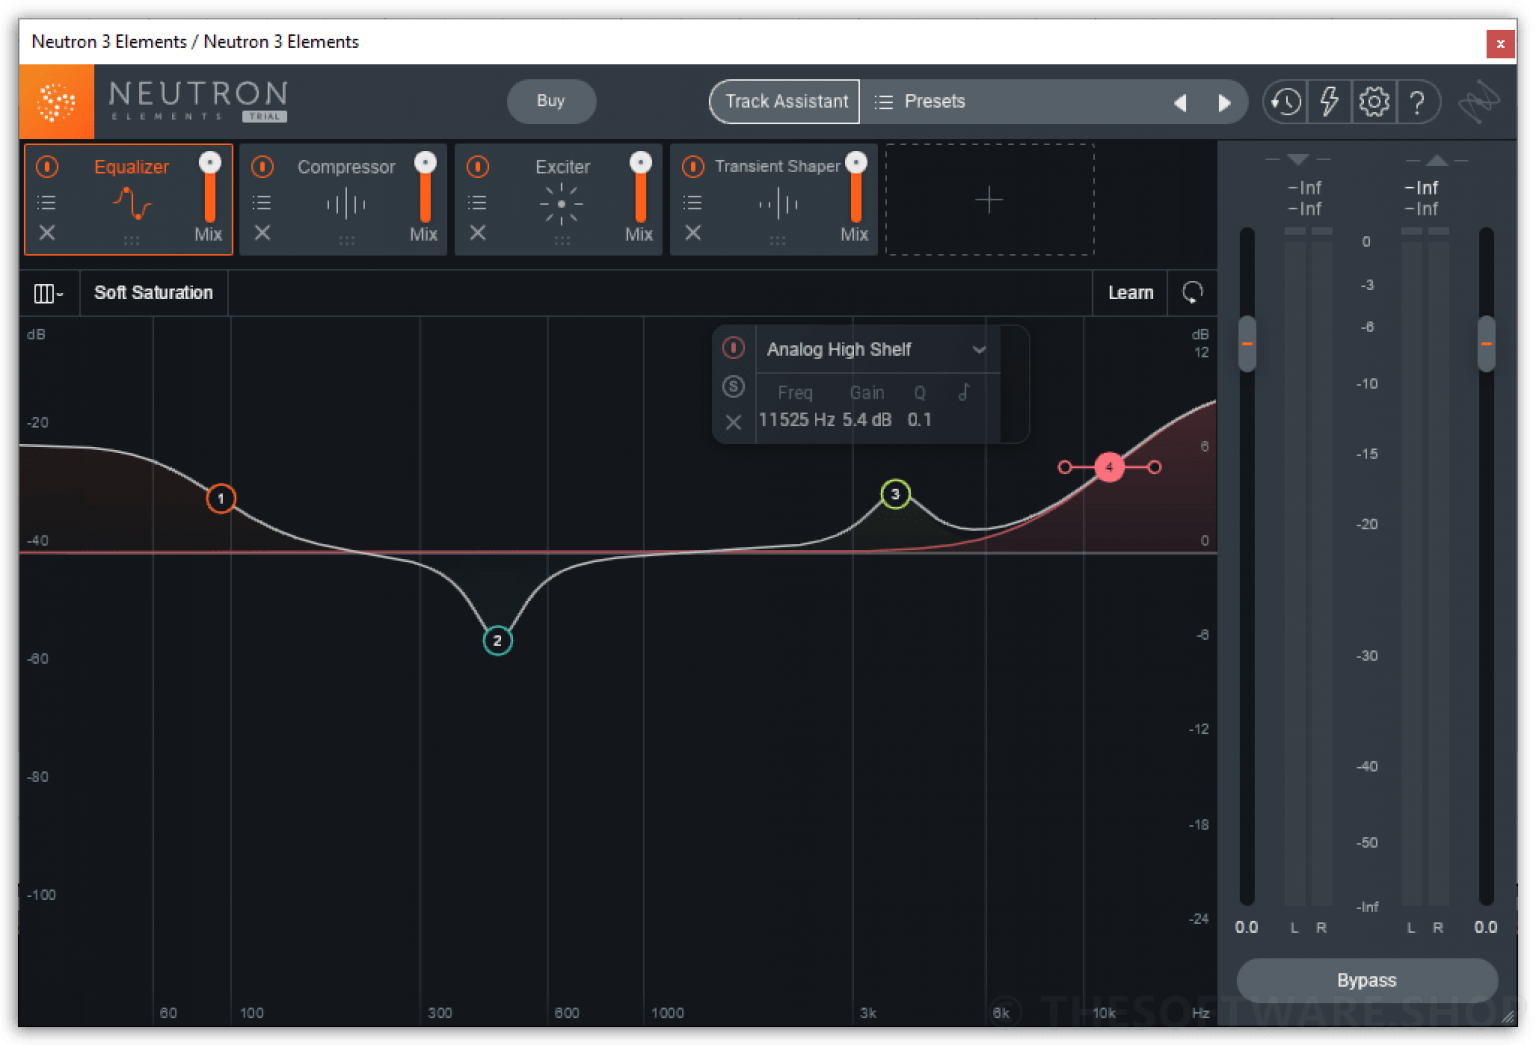Select EQ band node 2
Image resolution: width=1536 pixels, height=1045 pixels.
pyautogui.click(x=497, y=641)
